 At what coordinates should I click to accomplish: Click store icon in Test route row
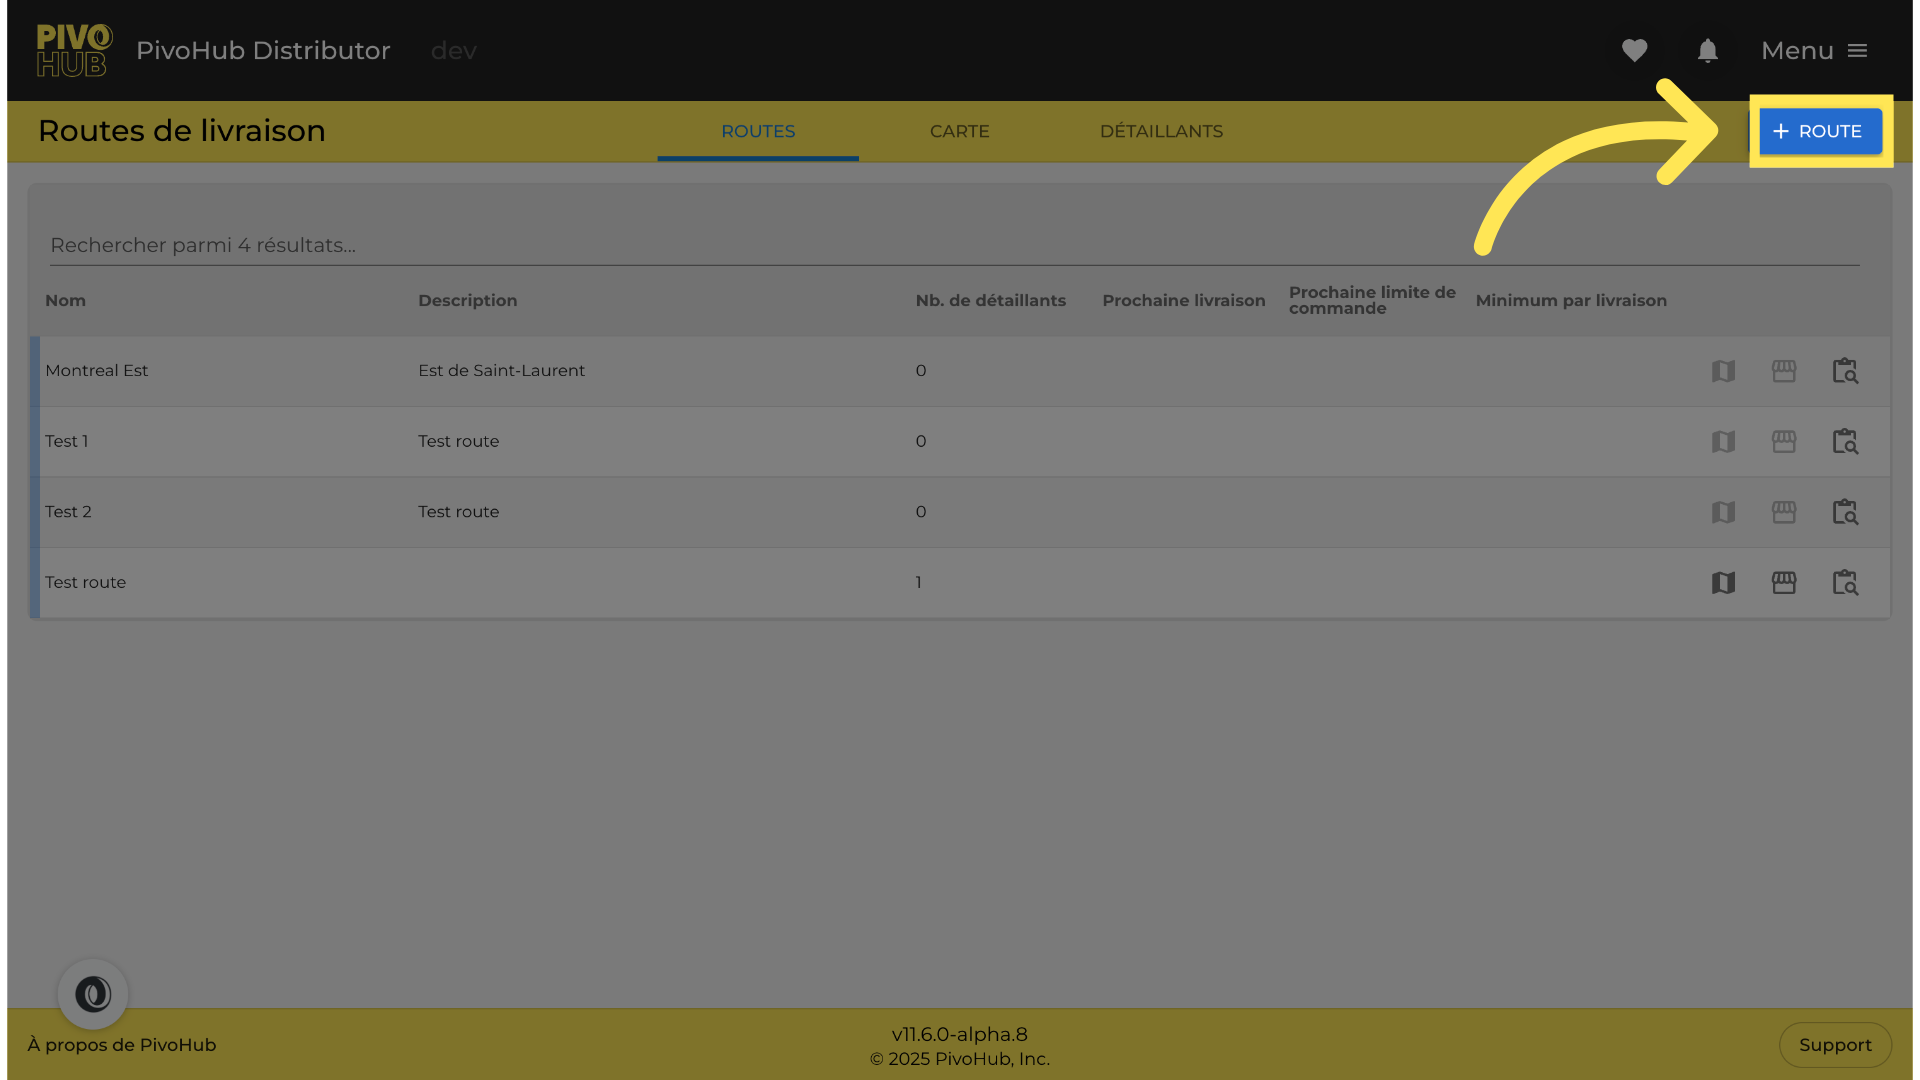click(x=1784, y=582)
